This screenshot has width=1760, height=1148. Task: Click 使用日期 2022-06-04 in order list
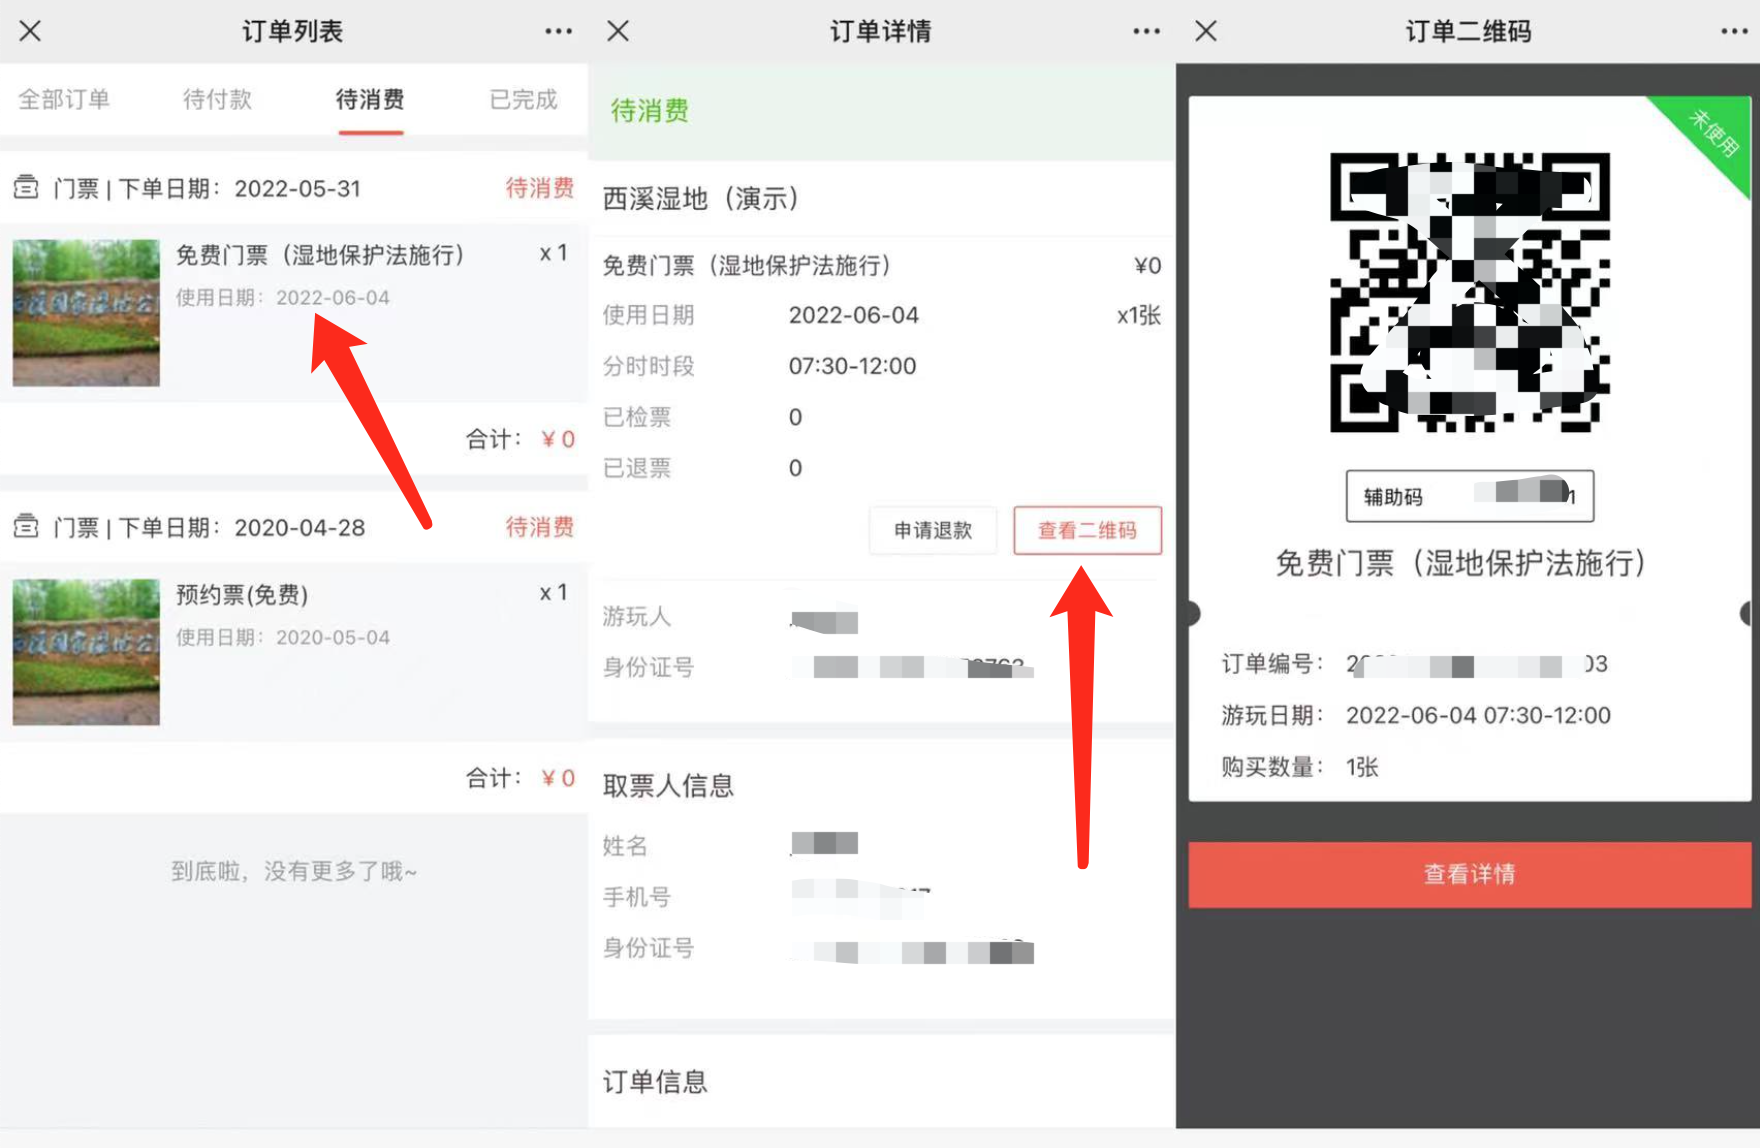[x=283, y=297]
